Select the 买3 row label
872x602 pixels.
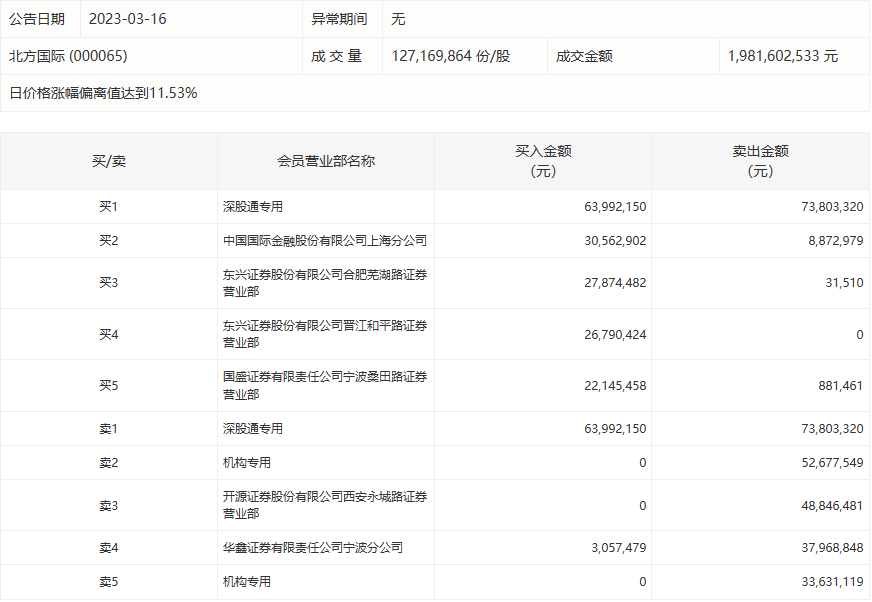coord(108,283)
